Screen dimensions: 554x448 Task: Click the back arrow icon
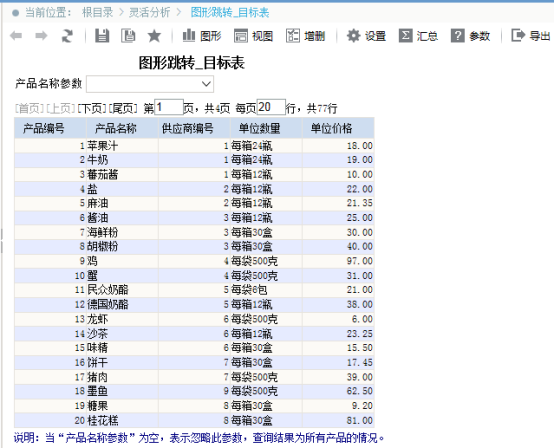click(x=16, y=36)
